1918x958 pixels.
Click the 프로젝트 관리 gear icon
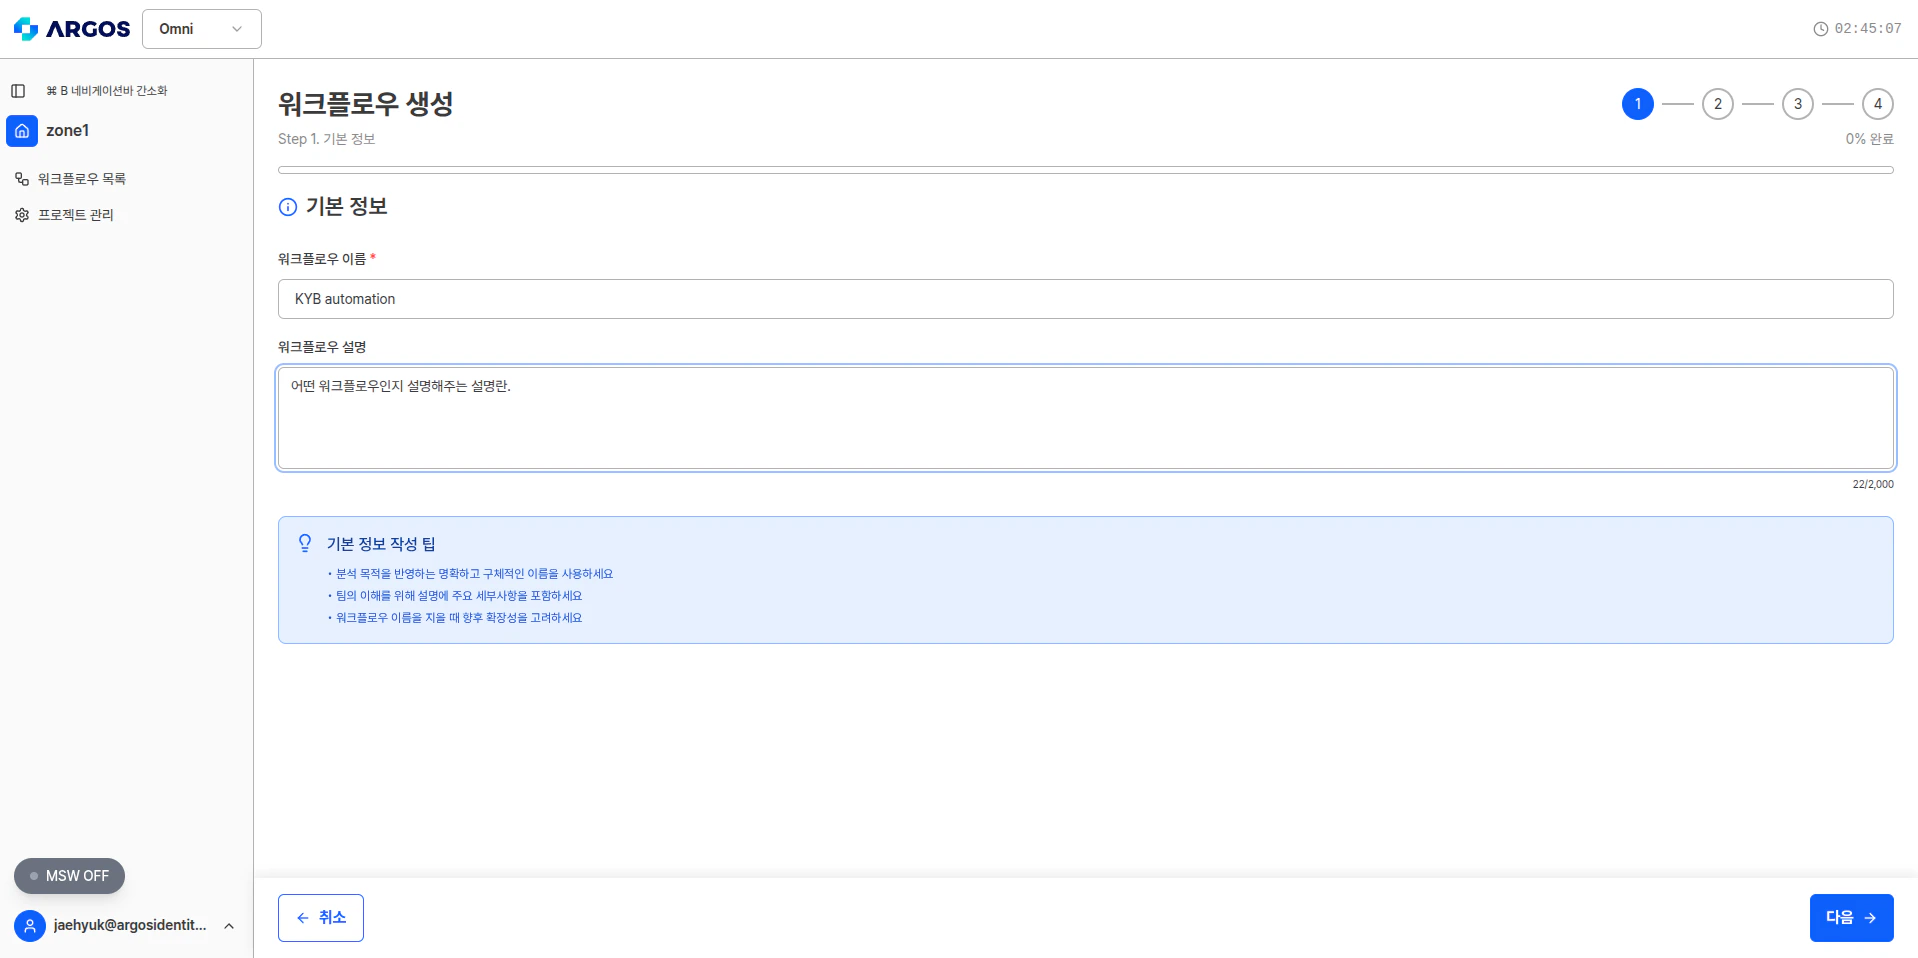(x=22, y=215)
